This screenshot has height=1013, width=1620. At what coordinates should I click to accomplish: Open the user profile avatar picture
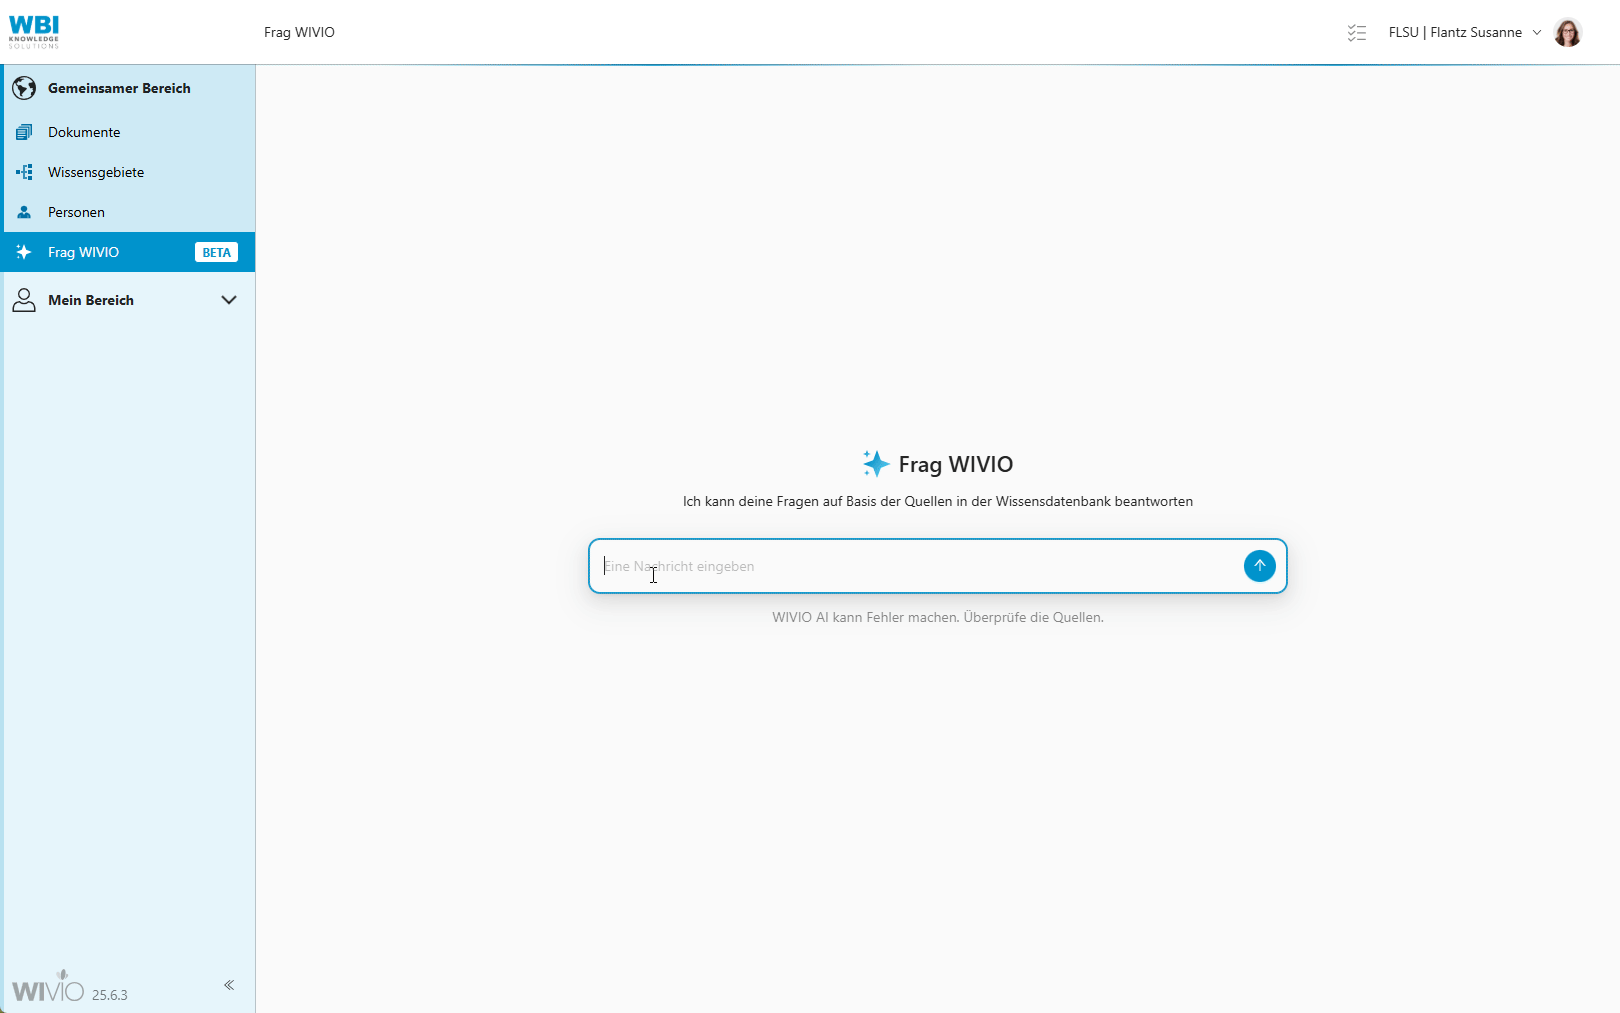[x=1567, y=32]
